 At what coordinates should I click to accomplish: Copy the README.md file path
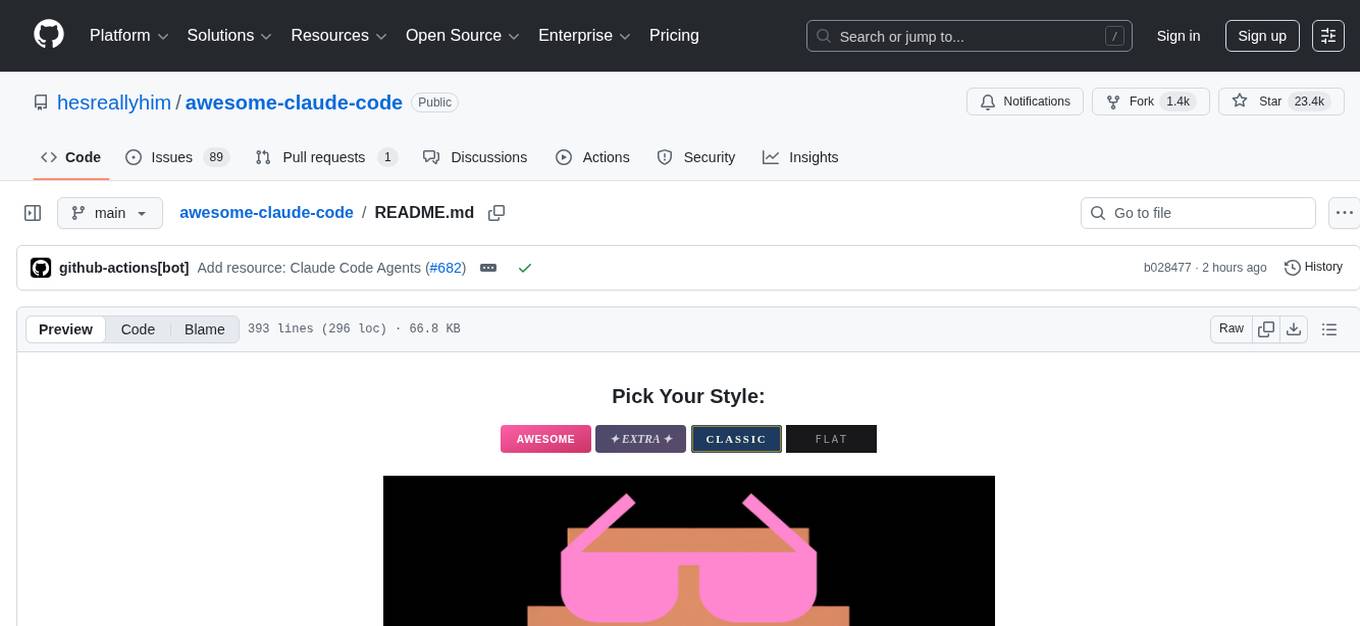496,212
